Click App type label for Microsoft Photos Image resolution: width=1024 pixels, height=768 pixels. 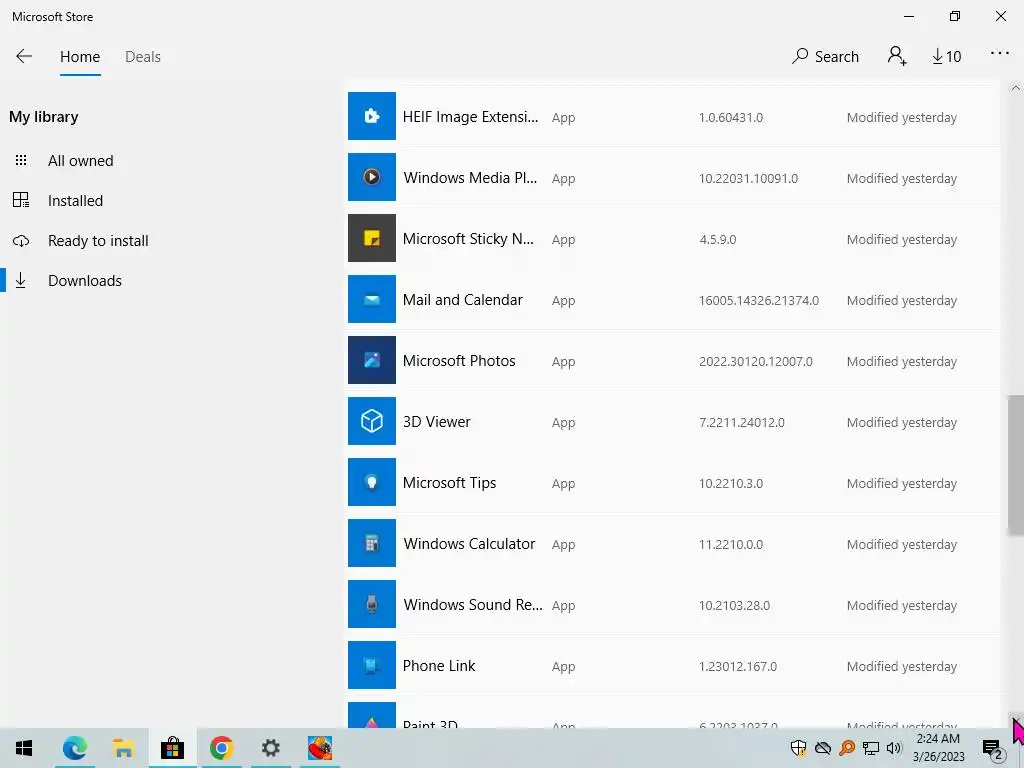coord(563,362)
